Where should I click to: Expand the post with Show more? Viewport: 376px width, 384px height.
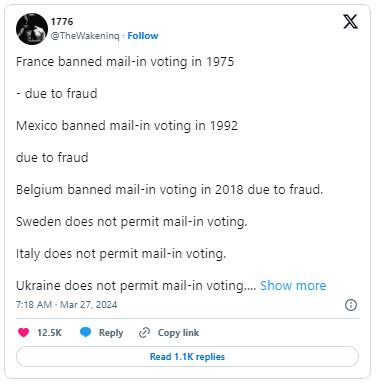293,286
